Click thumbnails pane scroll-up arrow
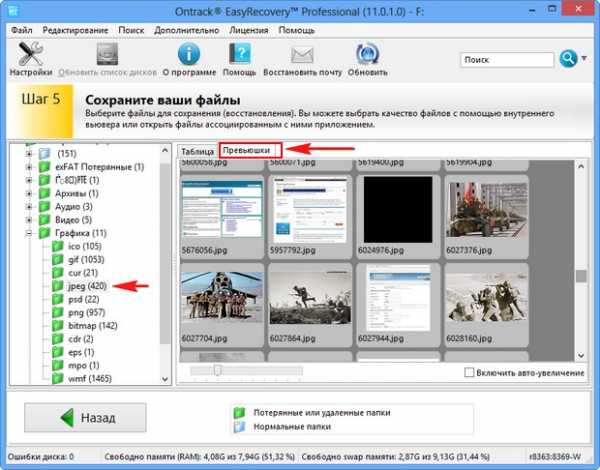600x470 pixels. 581,166
